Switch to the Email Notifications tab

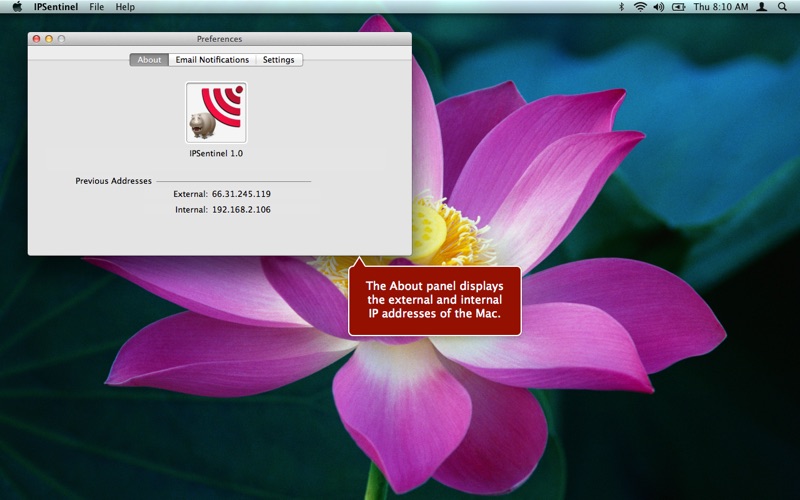212,60
